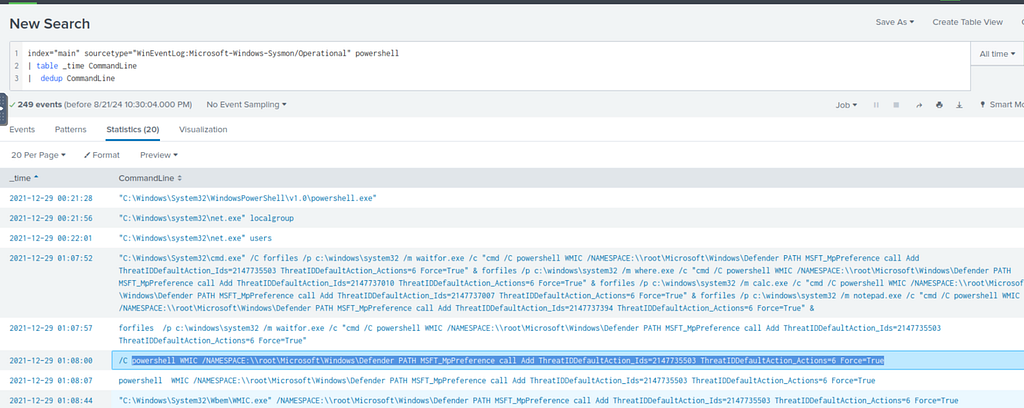Click the 01:08:07 powershell WMIC CommandLine
Image resolution: width=1024 pixels, height=408 pixels.
click(x=497, y=380)
